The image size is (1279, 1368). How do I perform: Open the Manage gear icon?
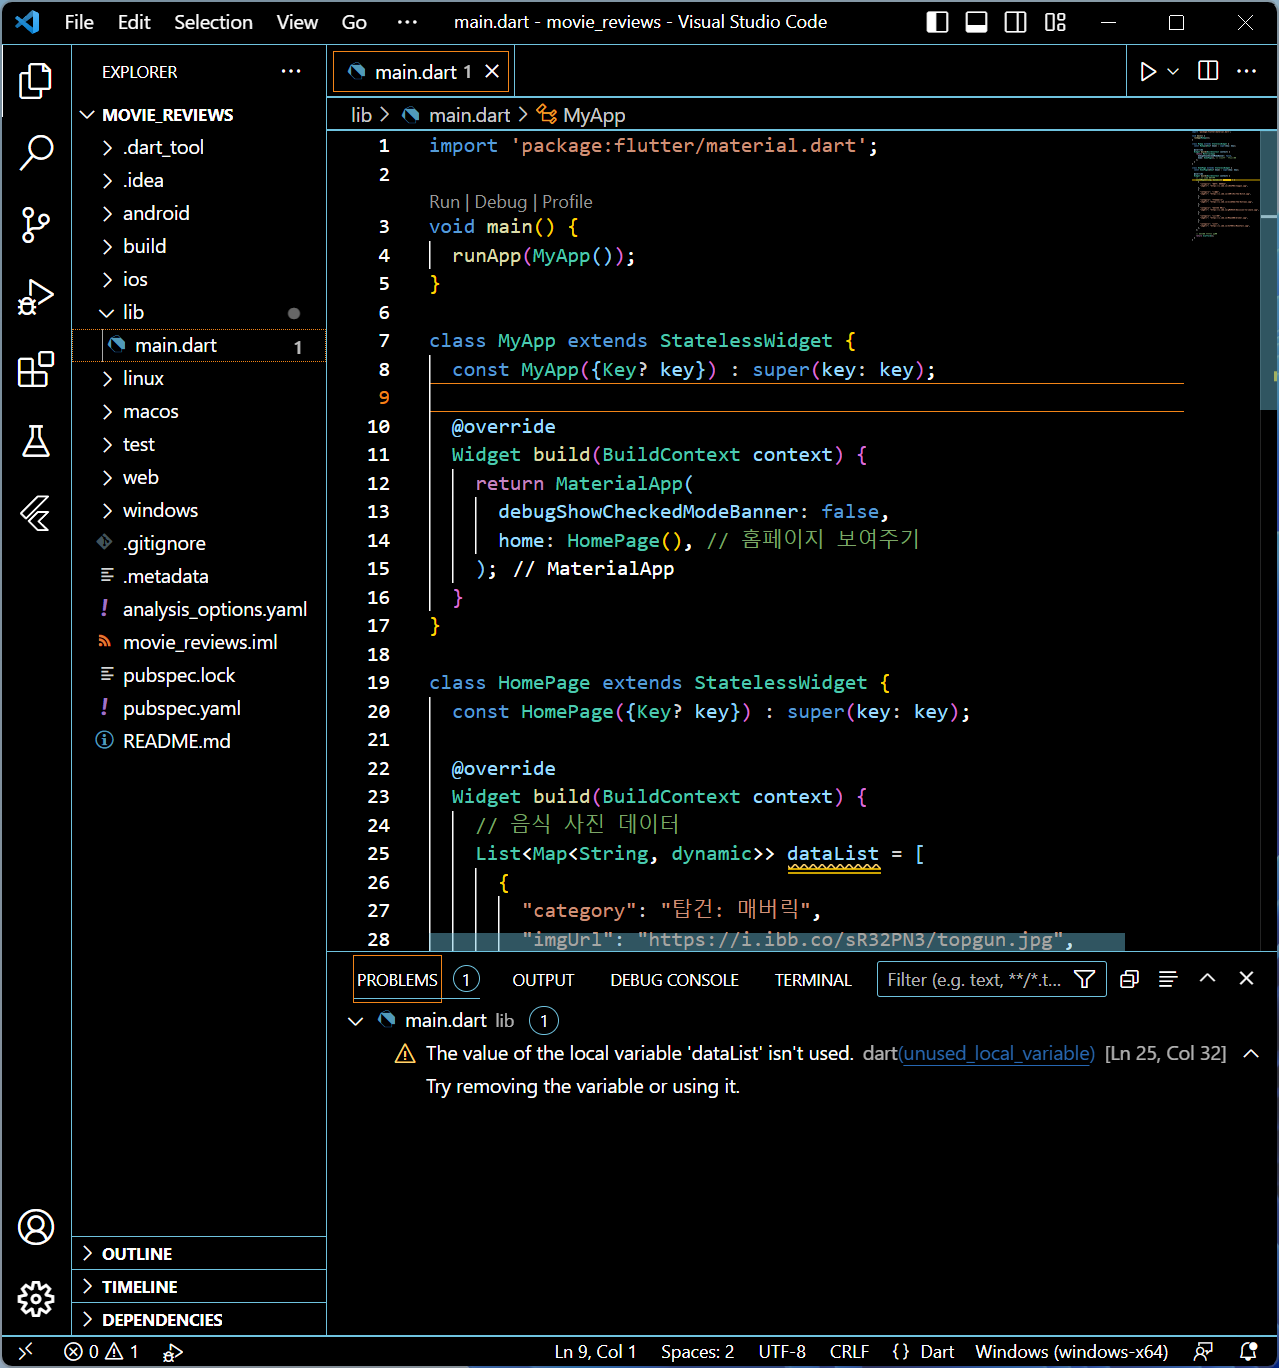[36, 1299]
